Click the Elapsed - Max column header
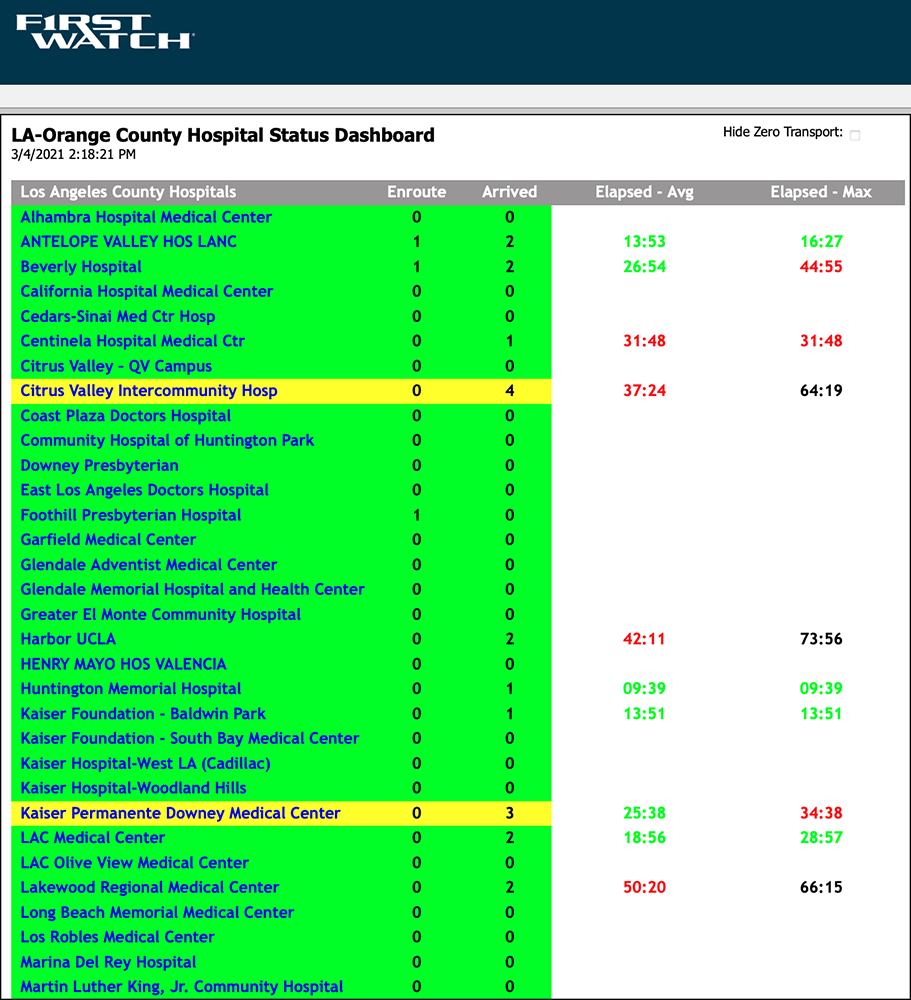 point(820,192)
